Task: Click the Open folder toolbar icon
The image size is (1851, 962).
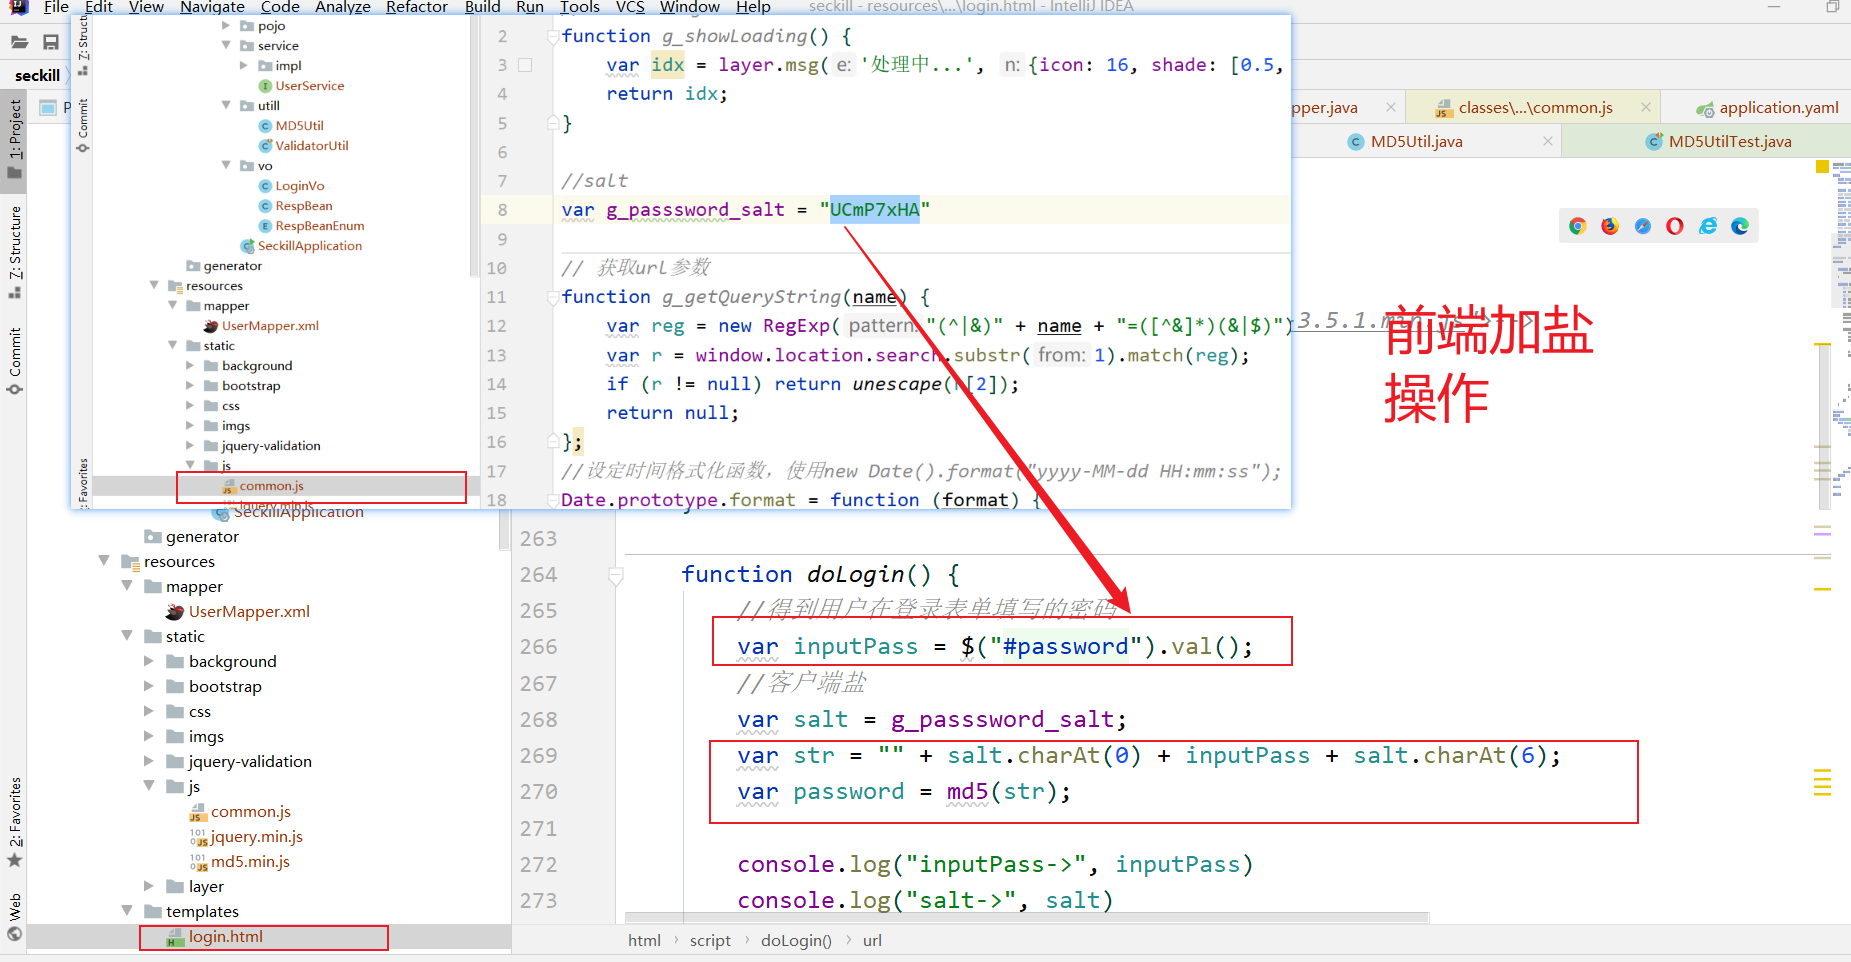Action: [x=19, y=41]
